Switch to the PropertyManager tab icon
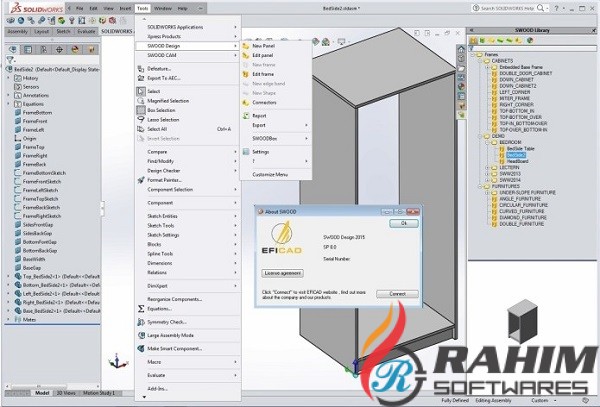This screenshot has width=600, height=407. pyautogui.click(x=28, y=49)
